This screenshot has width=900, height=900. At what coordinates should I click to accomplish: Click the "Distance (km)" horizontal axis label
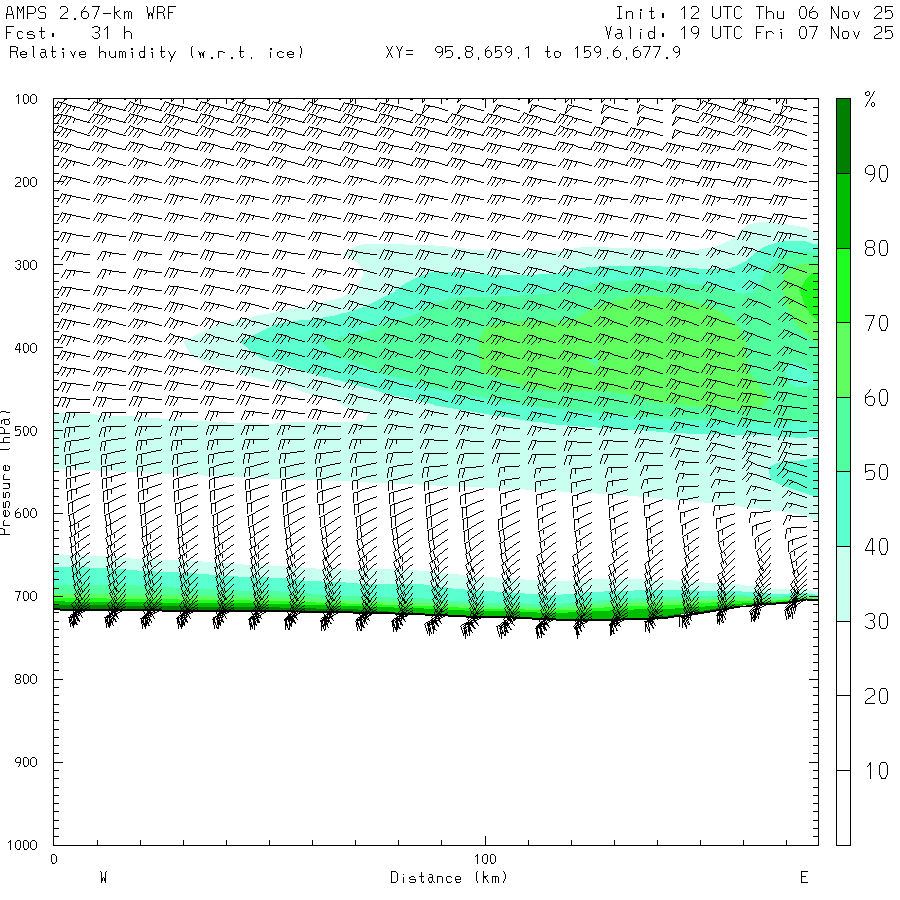tap(448, 878)
